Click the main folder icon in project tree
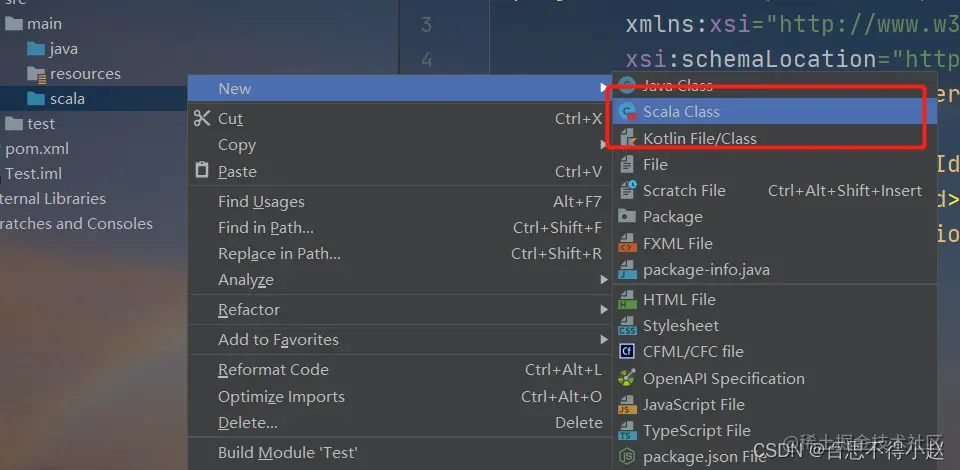This screenshot has height=470, width=960. pos(13,24)
